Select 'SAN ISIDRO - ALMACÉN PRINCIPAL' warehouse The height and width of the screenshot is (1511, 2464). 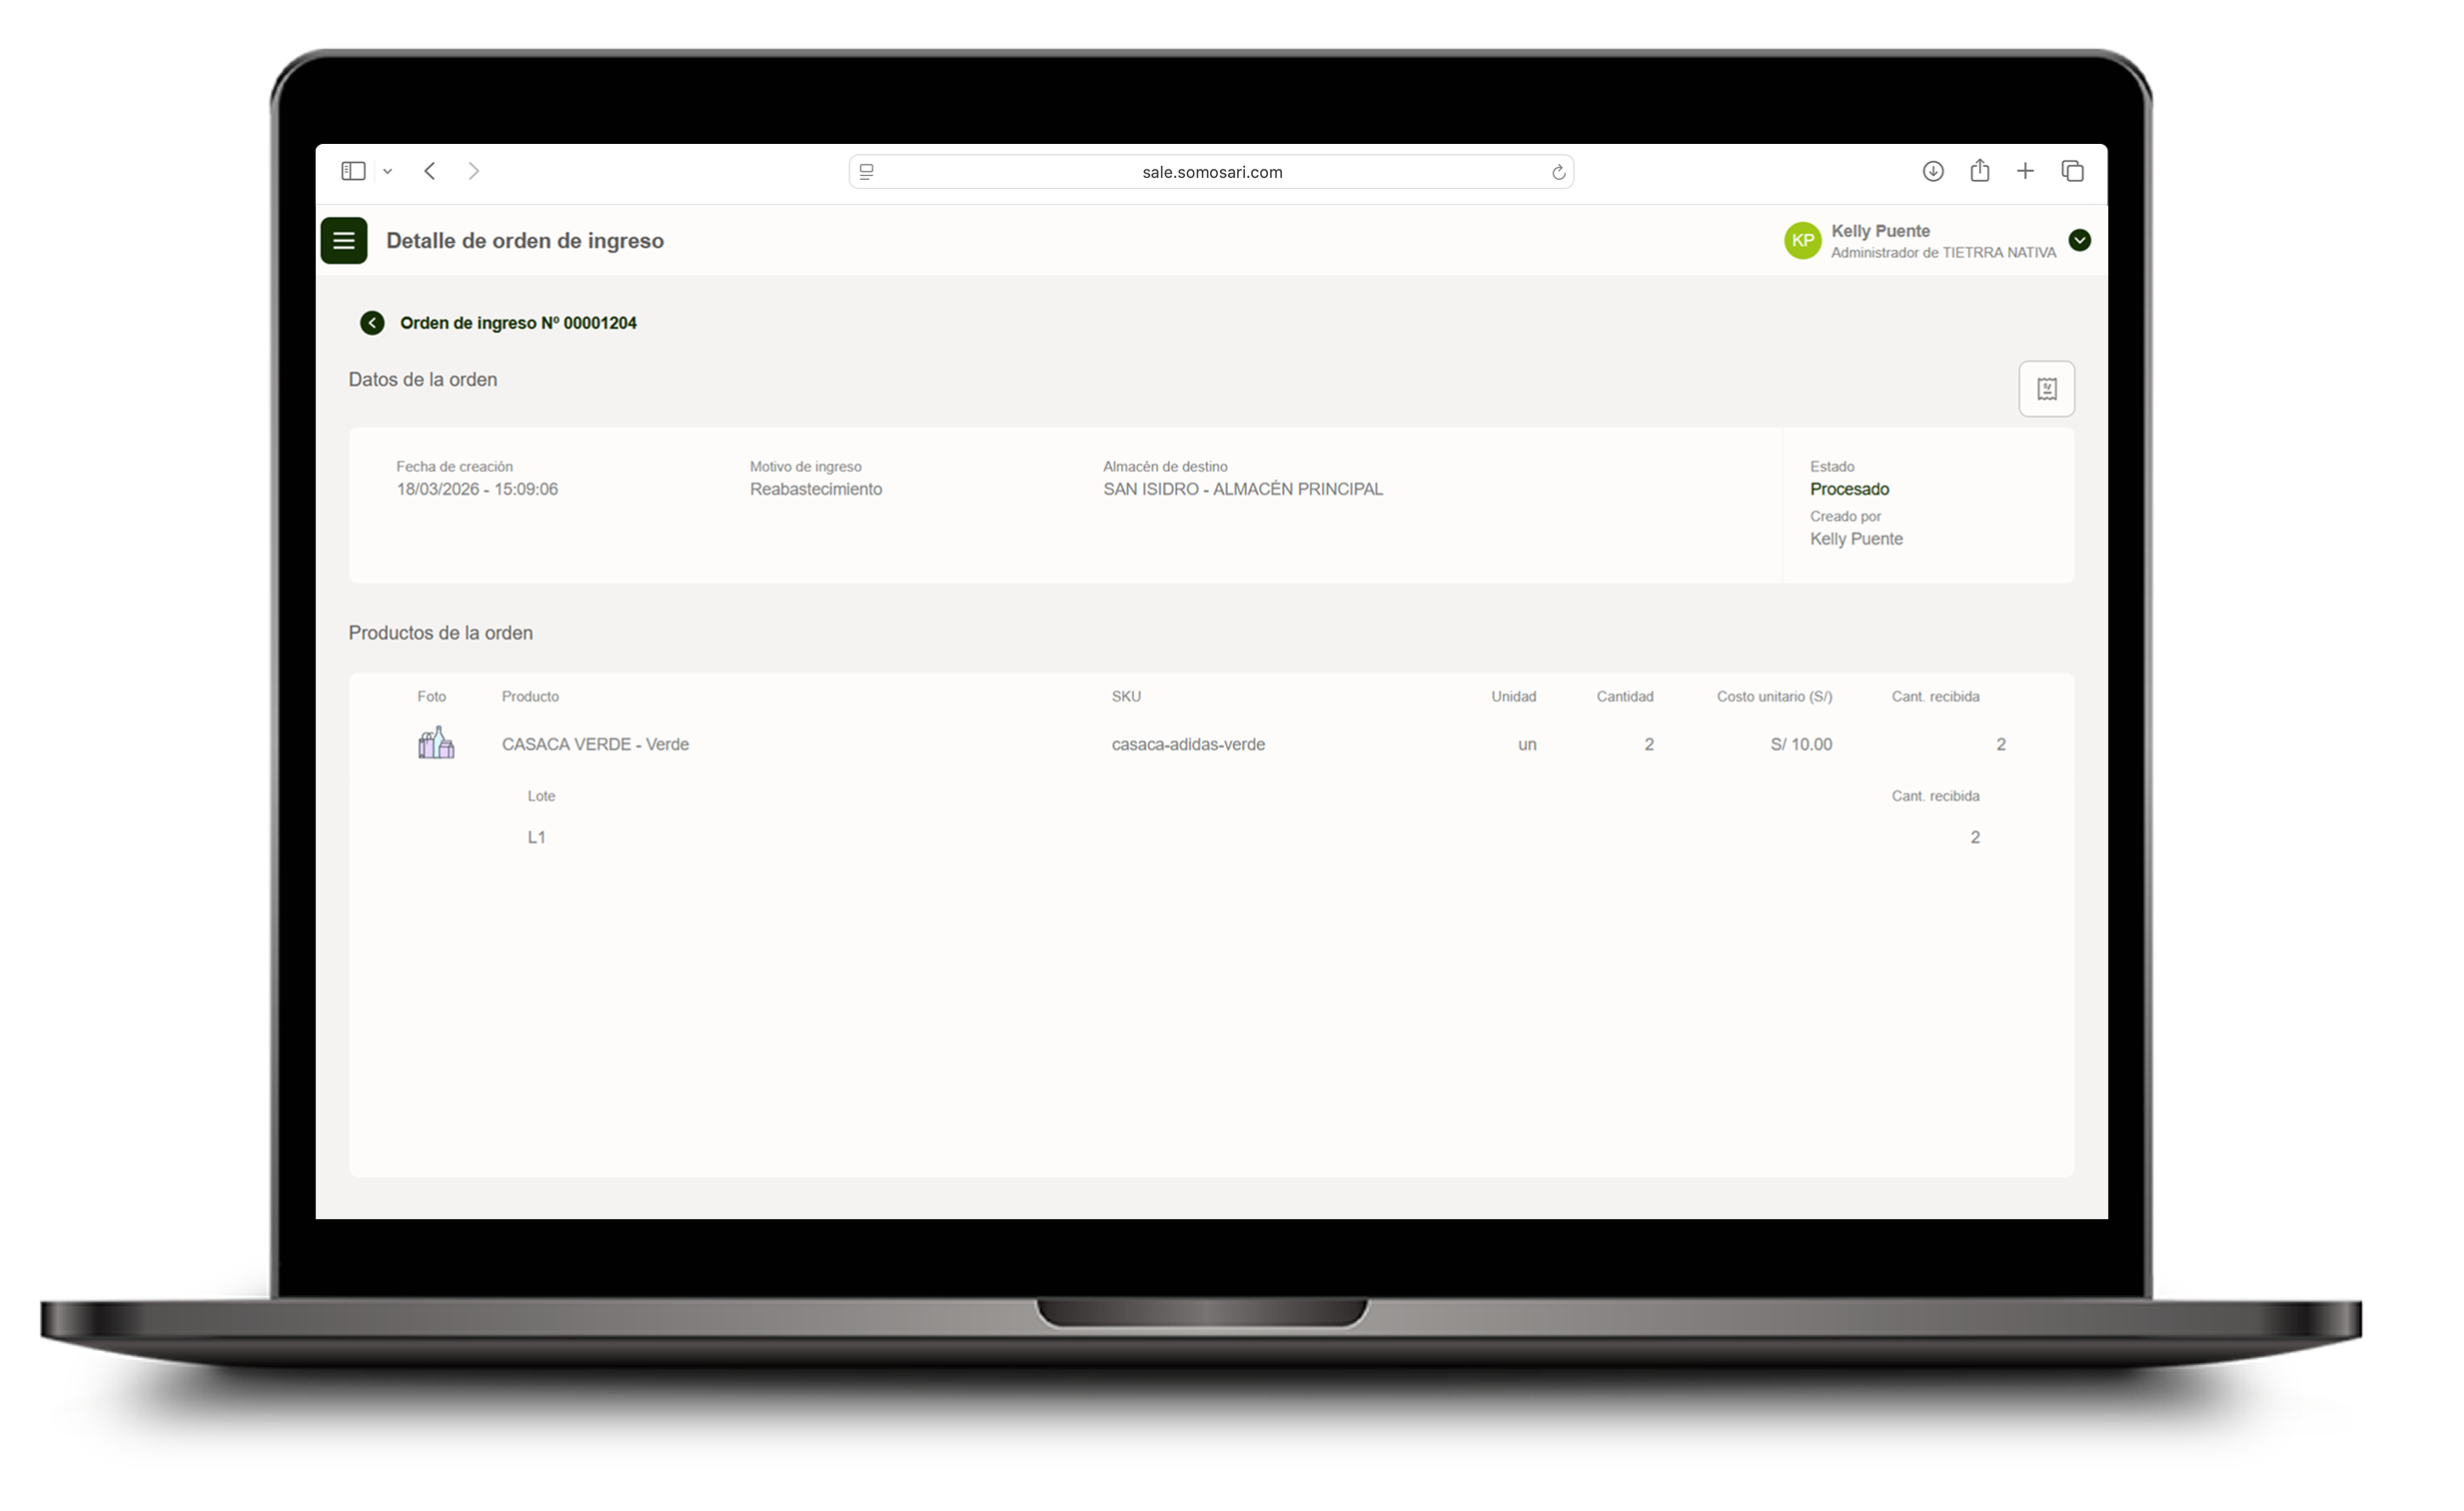(x=1243, y=489)
